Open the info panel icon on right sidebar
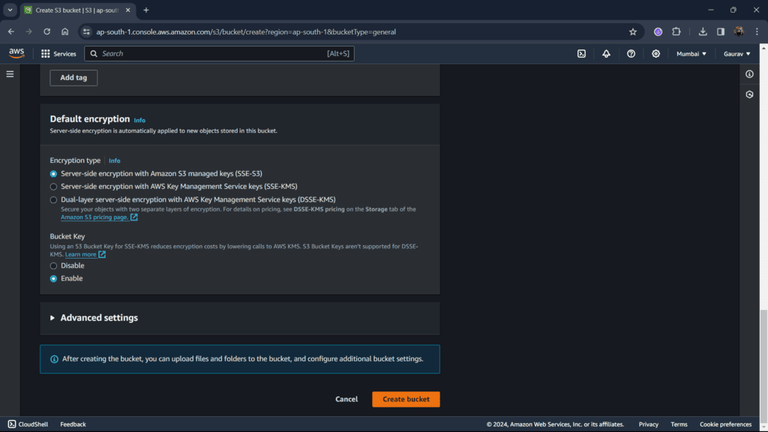 tap(749, 74)
